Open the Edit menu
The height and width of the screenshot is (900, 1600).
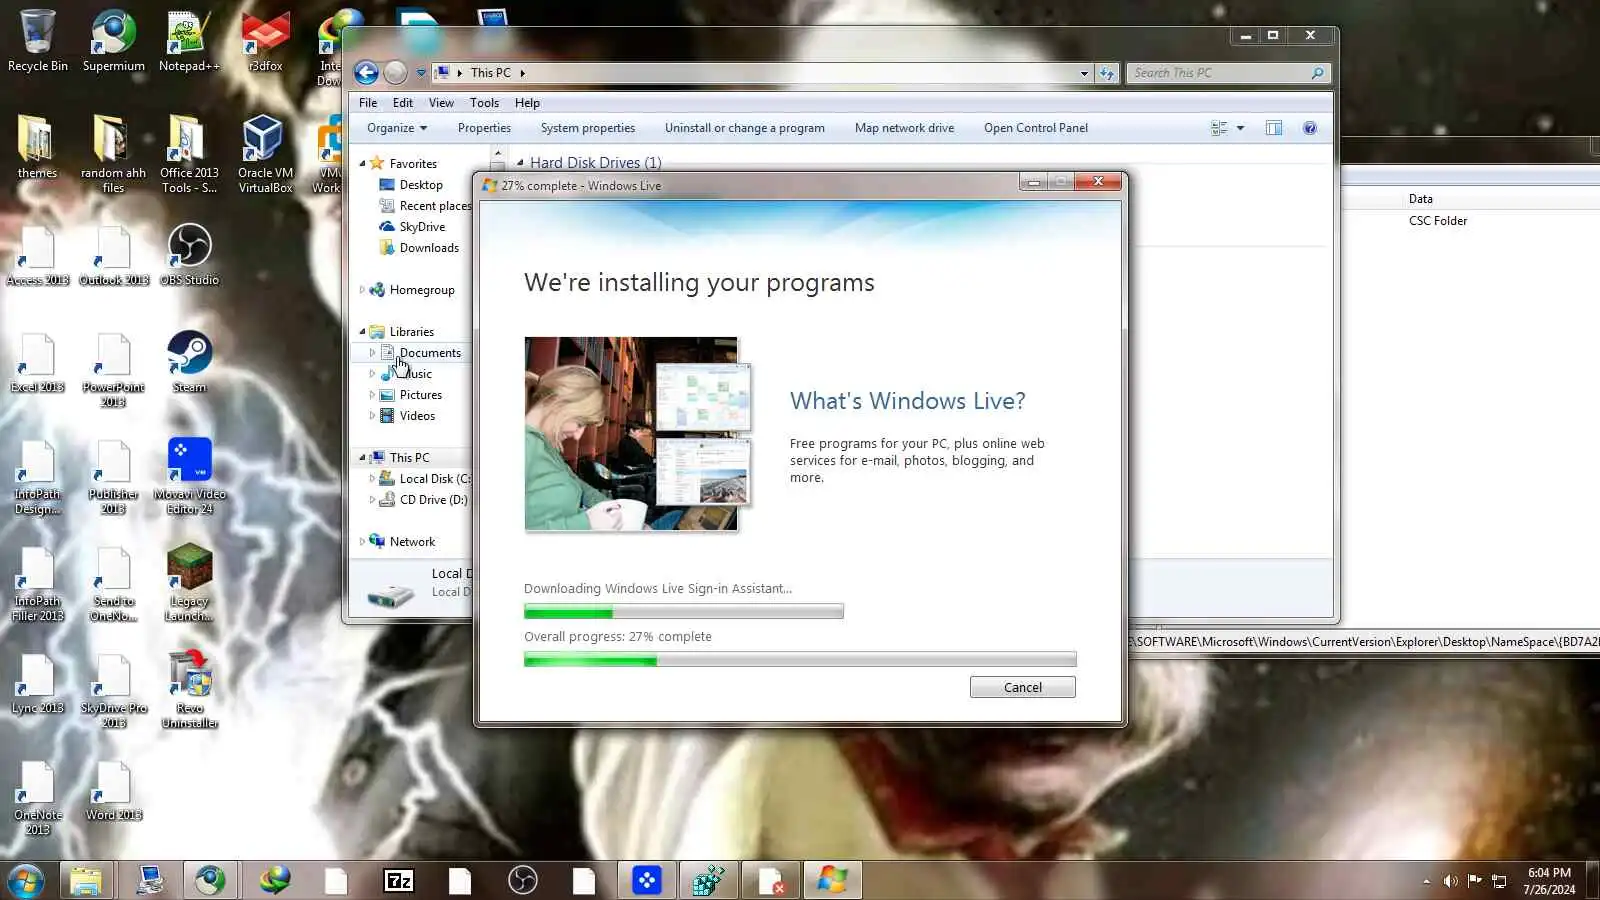click(x=403, y=103)
